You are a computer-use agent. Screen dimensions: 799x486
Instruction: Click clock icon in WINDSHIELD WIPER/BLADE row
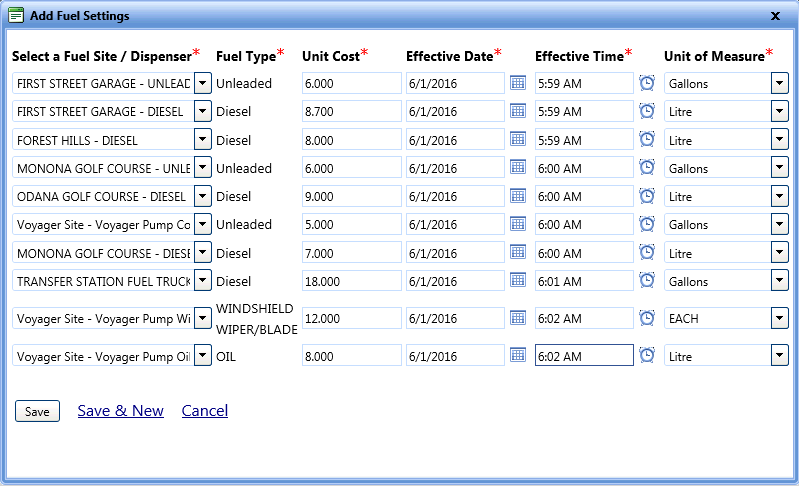pyautogui.click(x=647, y=318)
